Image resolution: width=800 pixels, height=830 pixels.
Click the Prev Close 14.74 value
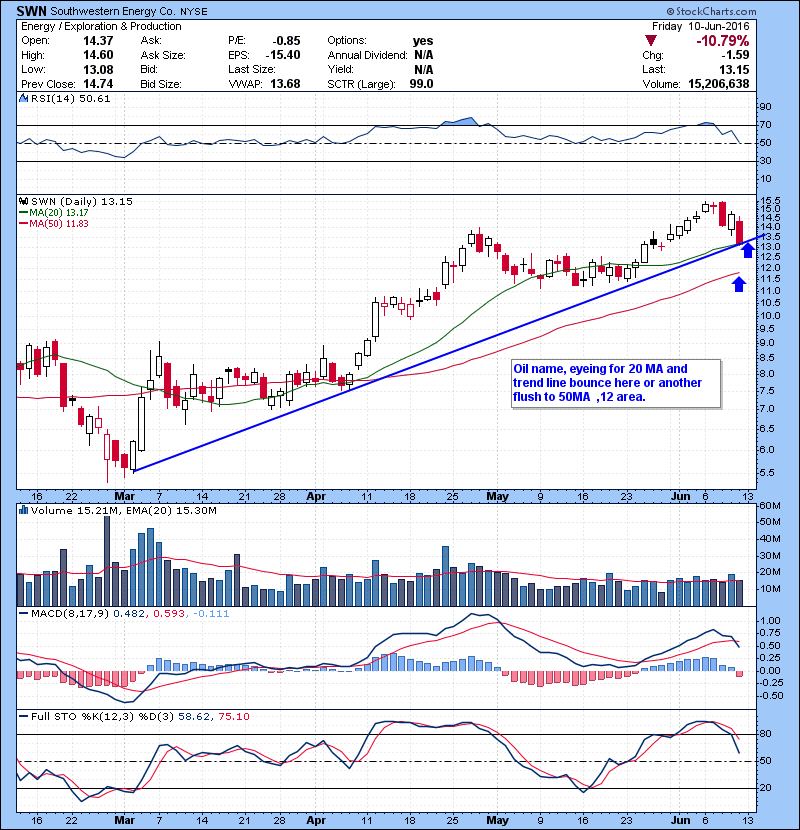click(x=98, y=84)
